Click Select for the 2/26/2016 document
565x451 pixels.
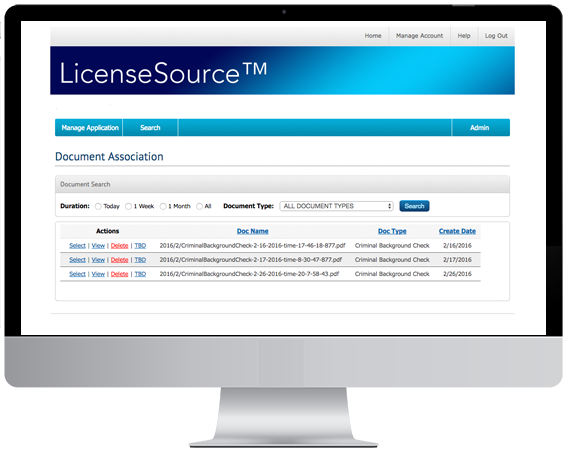click(x=77, y=274)
